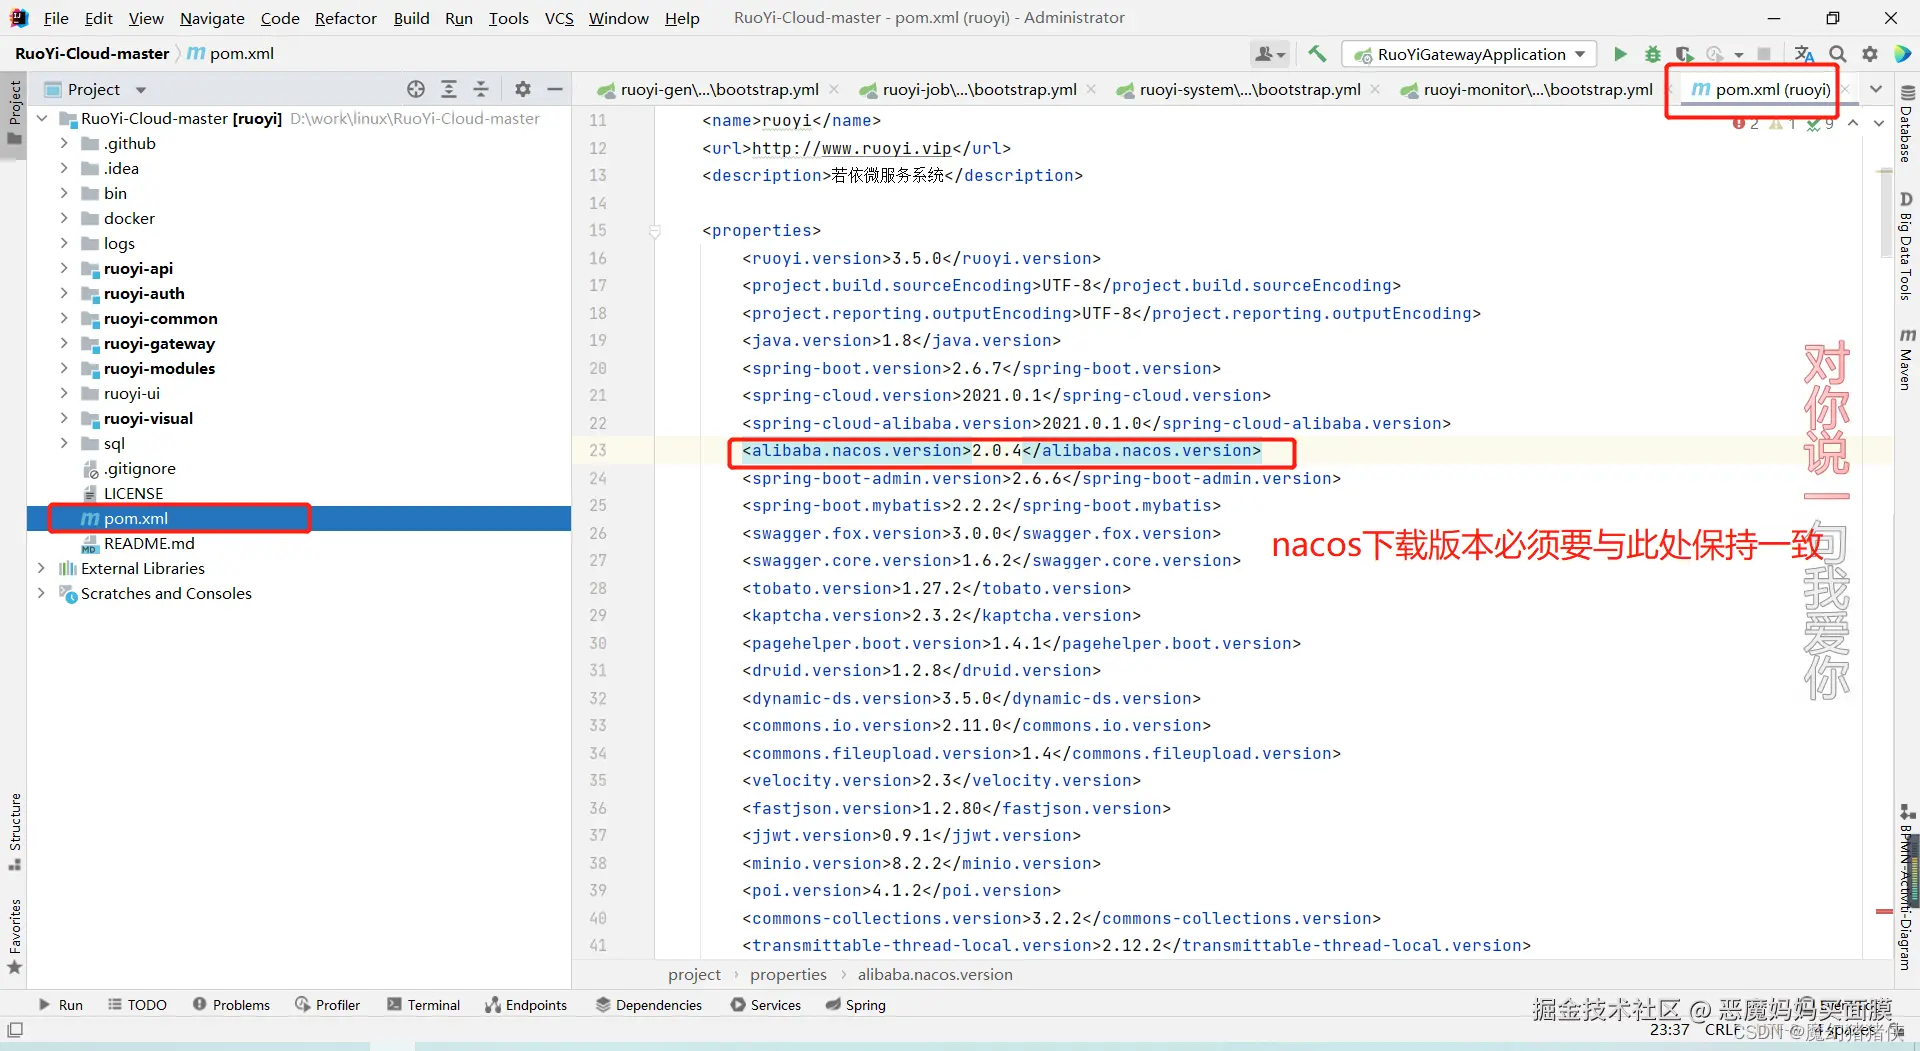Open the Services tool window
1920x1051 pixels.
766,1005
